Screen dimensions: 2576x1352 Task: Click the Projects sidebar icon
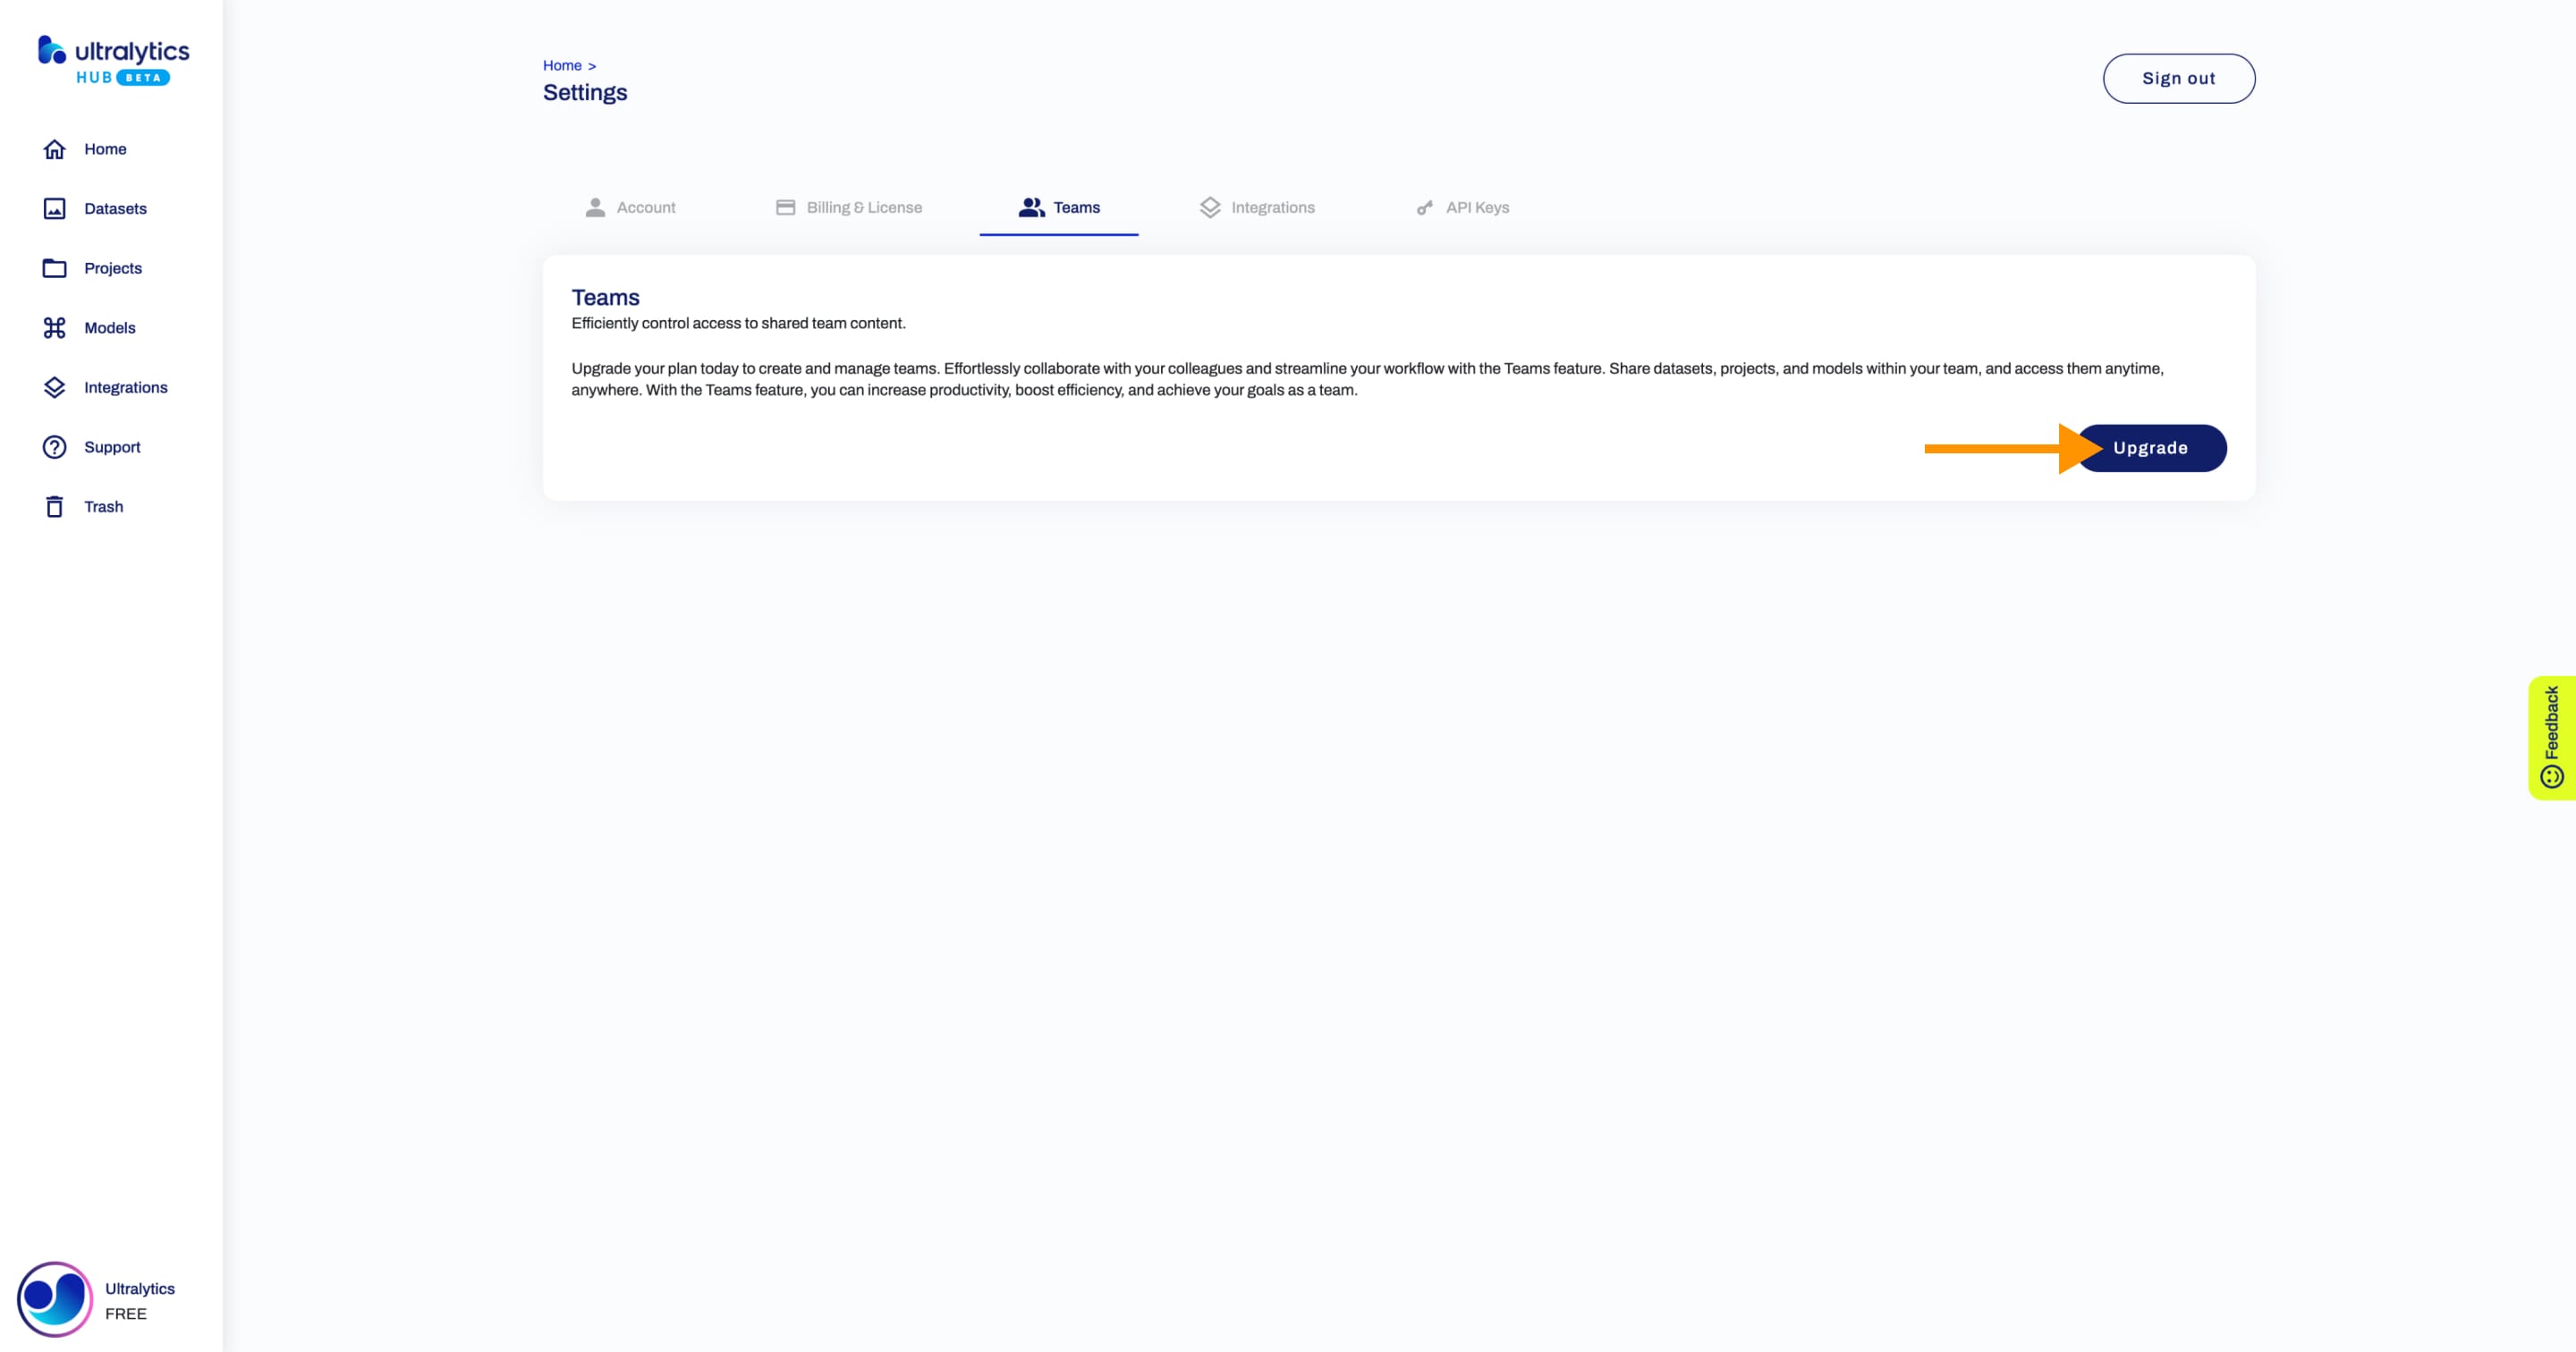(53, 267)
